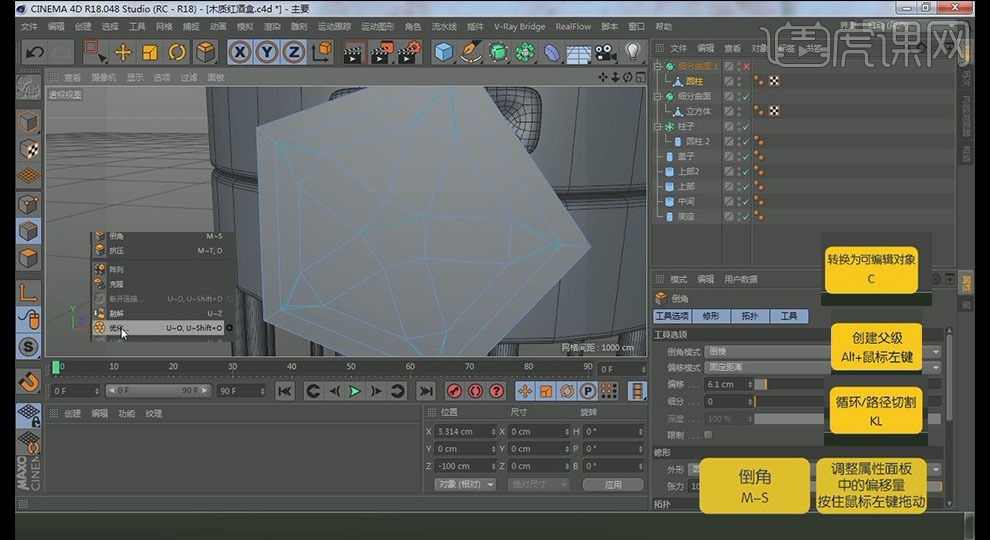Viewport: 990px width, 540px height.
Task: Jump to the end of the animation
Action: (426, 392)
